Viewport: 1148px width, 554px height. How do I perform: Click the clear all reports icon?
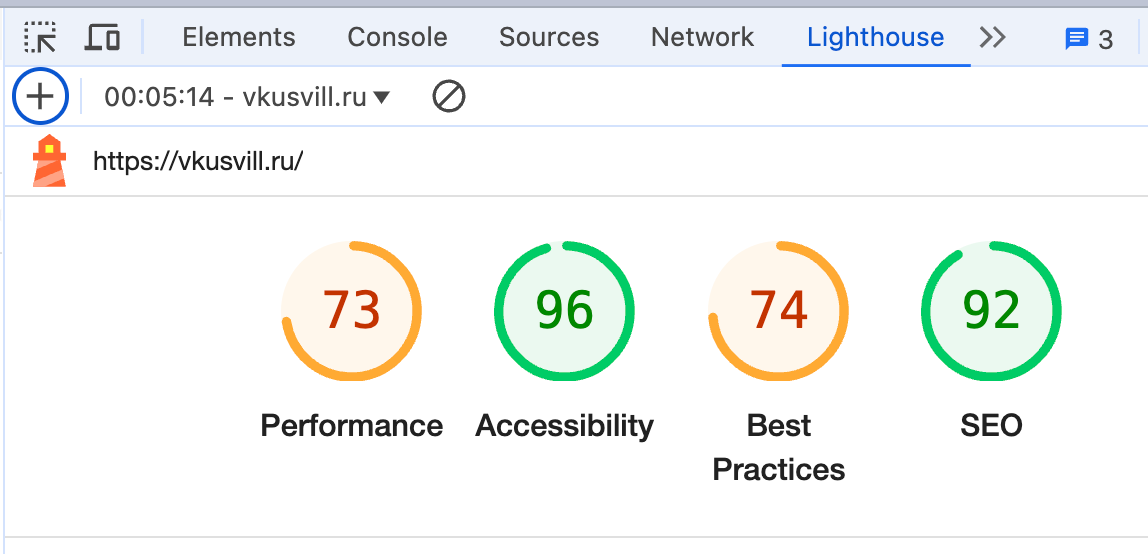click(449, 97)
